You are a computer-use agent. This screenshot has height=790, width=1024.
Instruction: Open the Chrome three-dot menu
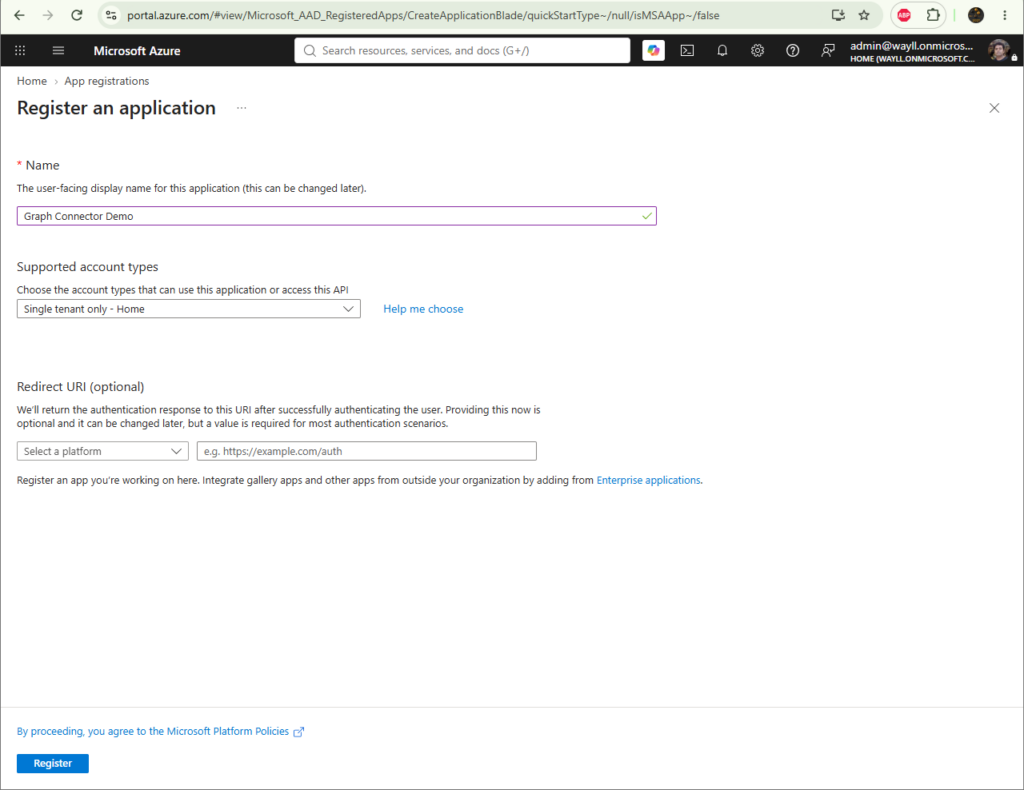[x=1005, y=15]
